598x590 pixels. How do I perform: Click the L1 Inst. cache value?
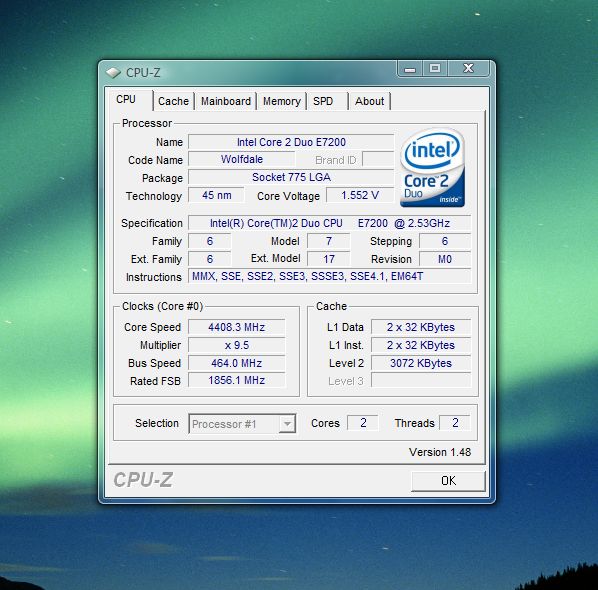(x=421, y=345)
